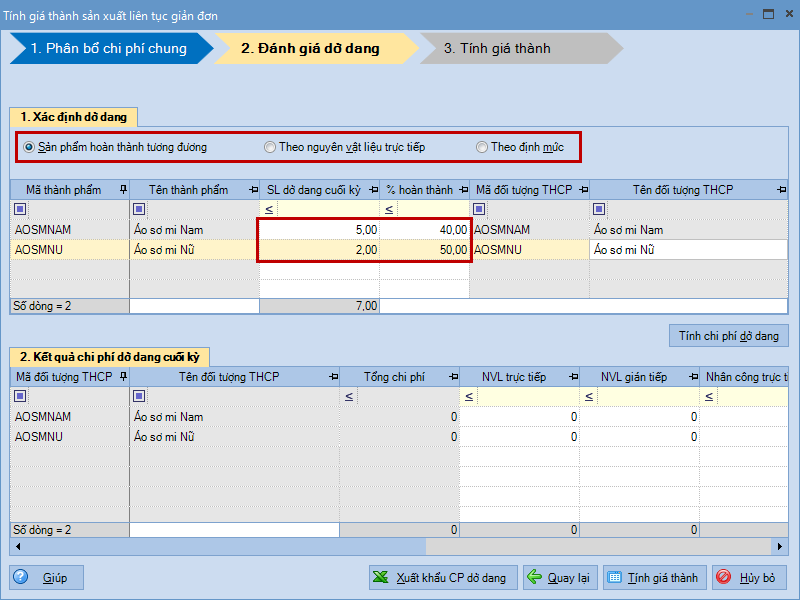
Task: Select AOSMNAM row in results grid
Action: point(399,416)
